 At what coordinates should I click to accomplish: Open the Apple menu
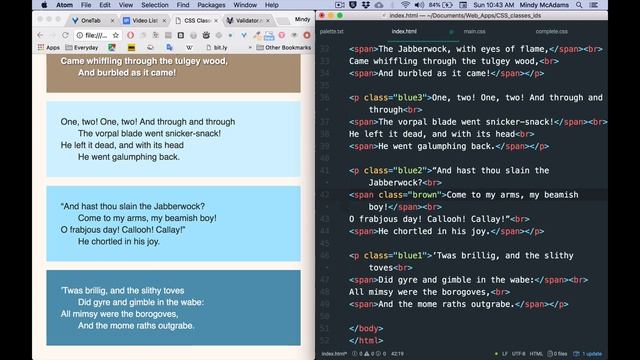click(44, 5)
